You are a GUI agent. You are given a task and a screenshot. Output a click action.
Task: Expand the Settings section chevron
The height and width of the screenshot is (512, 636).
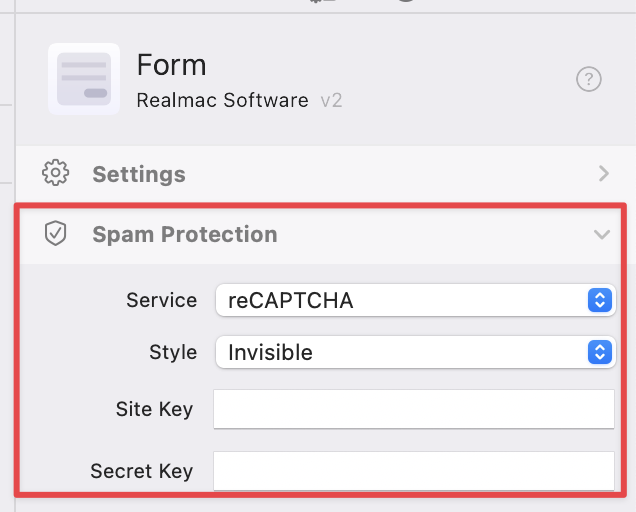pyautogui.click(x=603, y=173)
